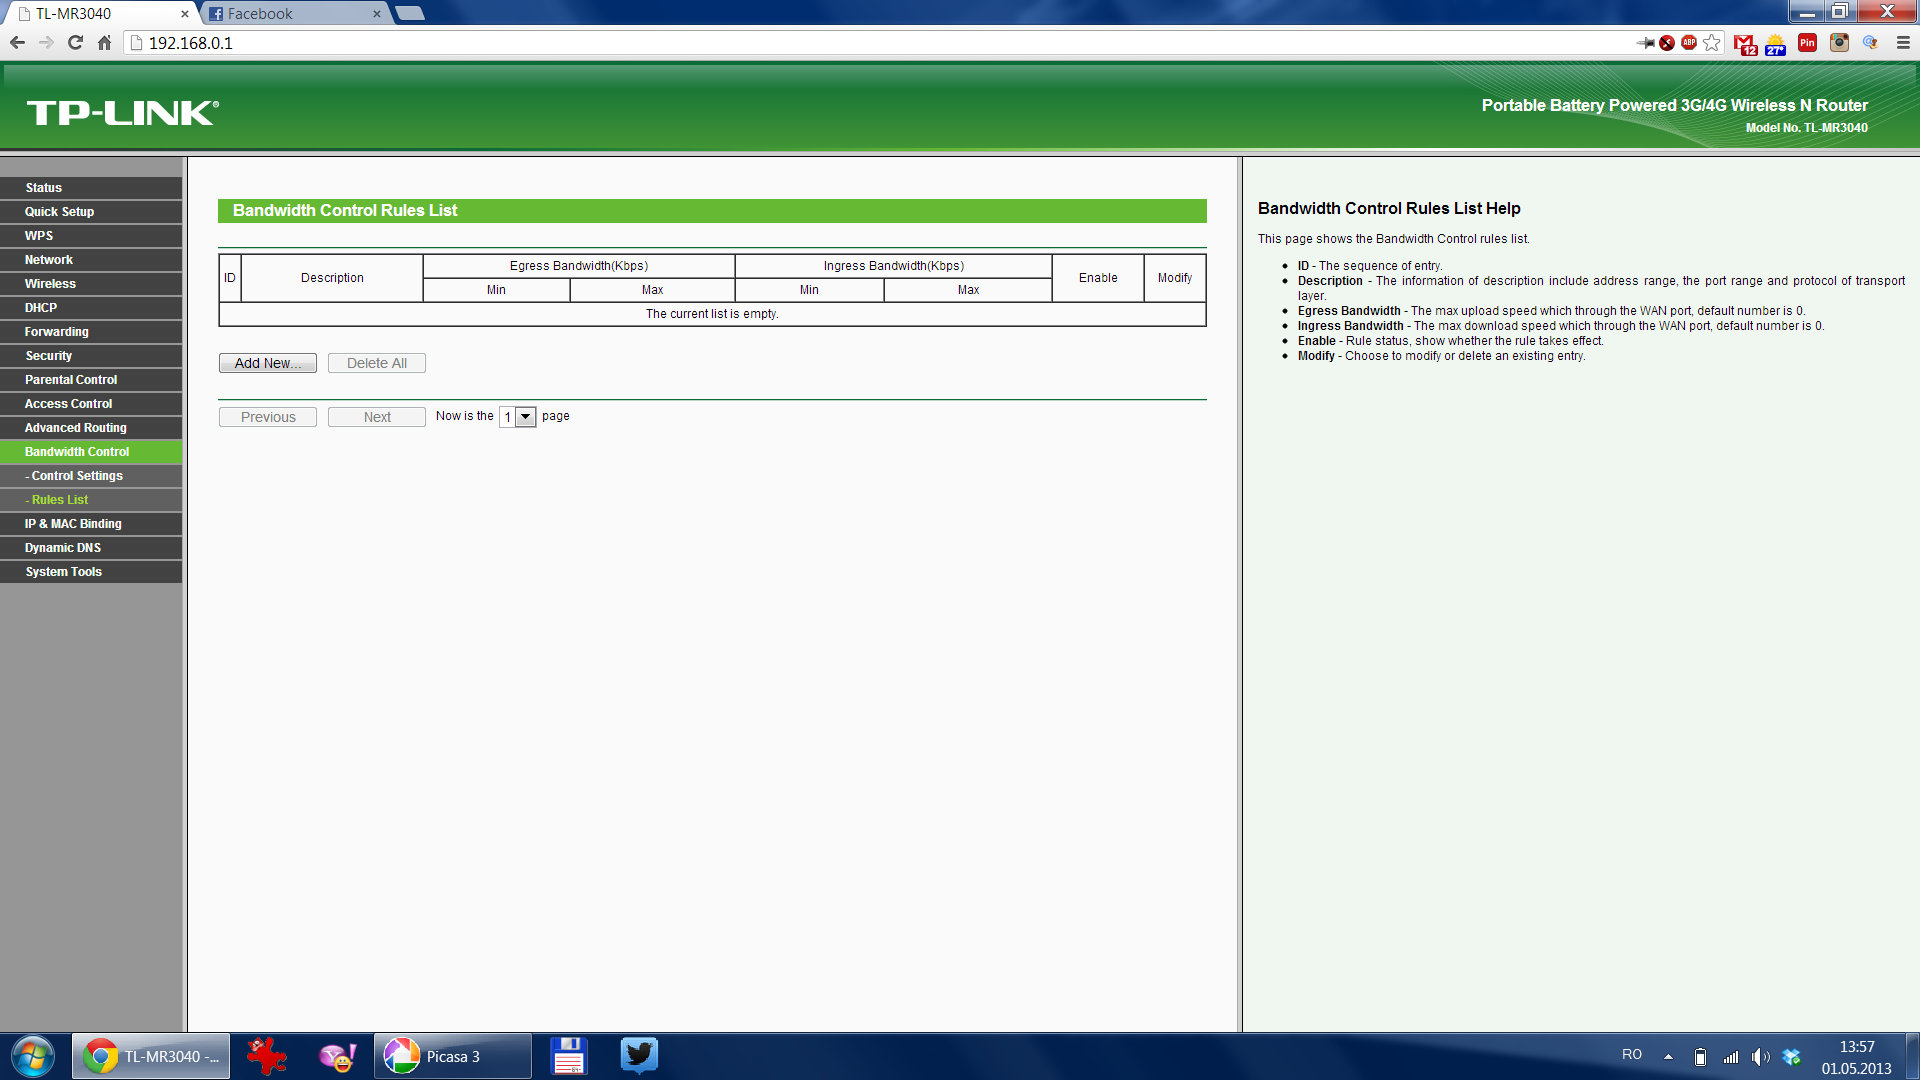Open the weather extension showing 27°
This screenshot has height=1080, width=1920.
pyautogui.click(x=1776, y=44)
